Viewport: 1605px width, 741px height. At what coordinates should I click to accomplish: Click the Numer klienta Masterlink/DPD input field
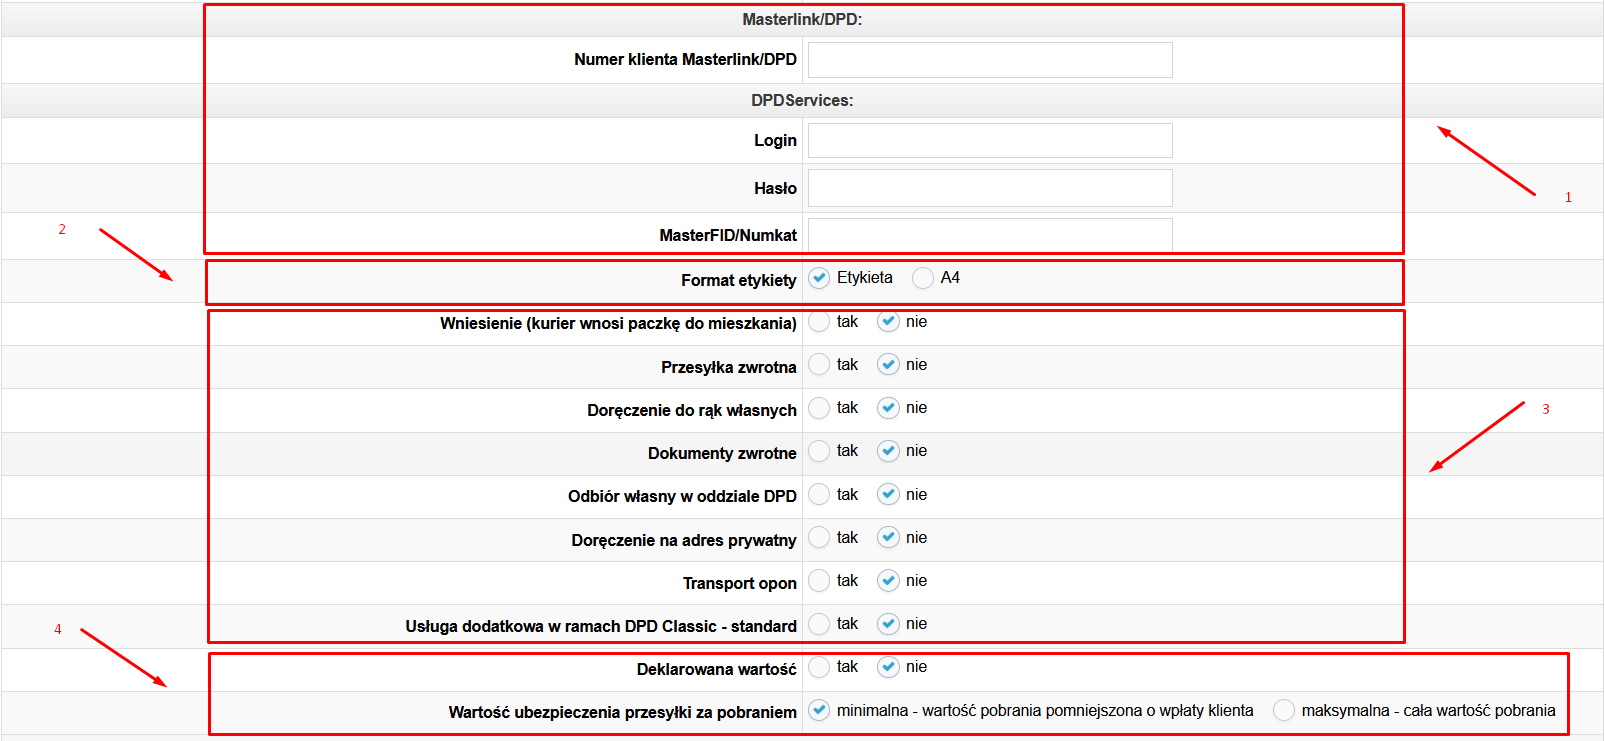[x=990, y=60]
